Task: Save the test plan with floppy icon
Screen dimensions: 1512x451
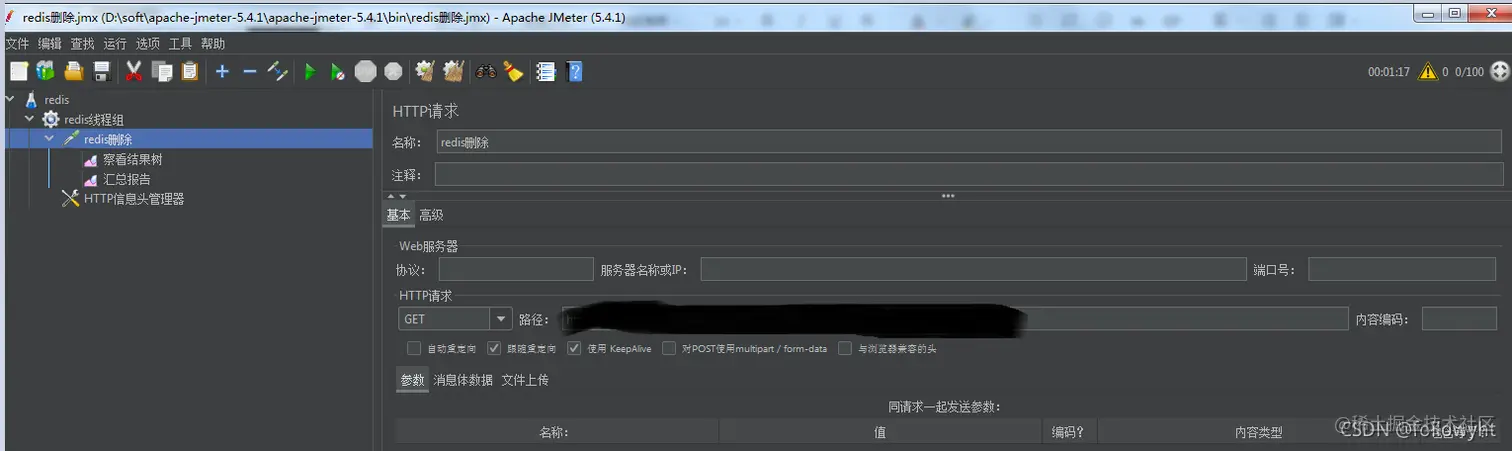Action: [101, 71]
